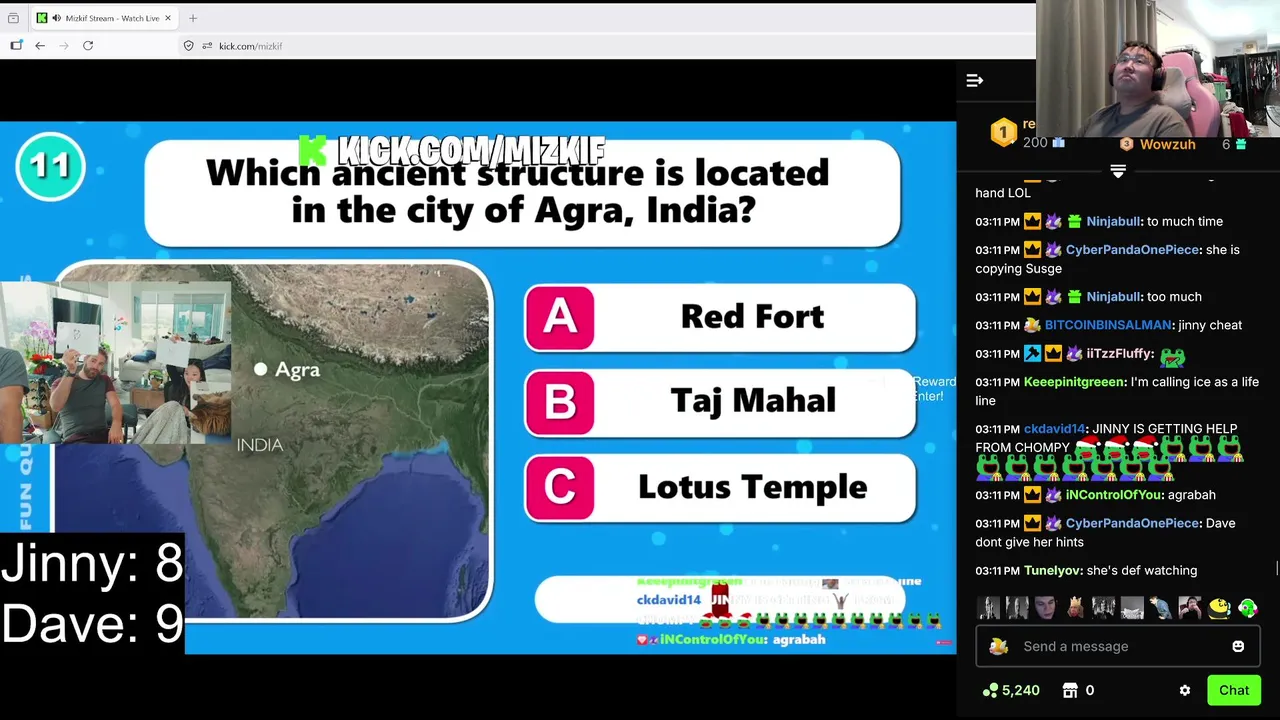Viewport: 1280px width, 720px height.
Task: Collapse the chat panel arrow icon
Action: 974,81
